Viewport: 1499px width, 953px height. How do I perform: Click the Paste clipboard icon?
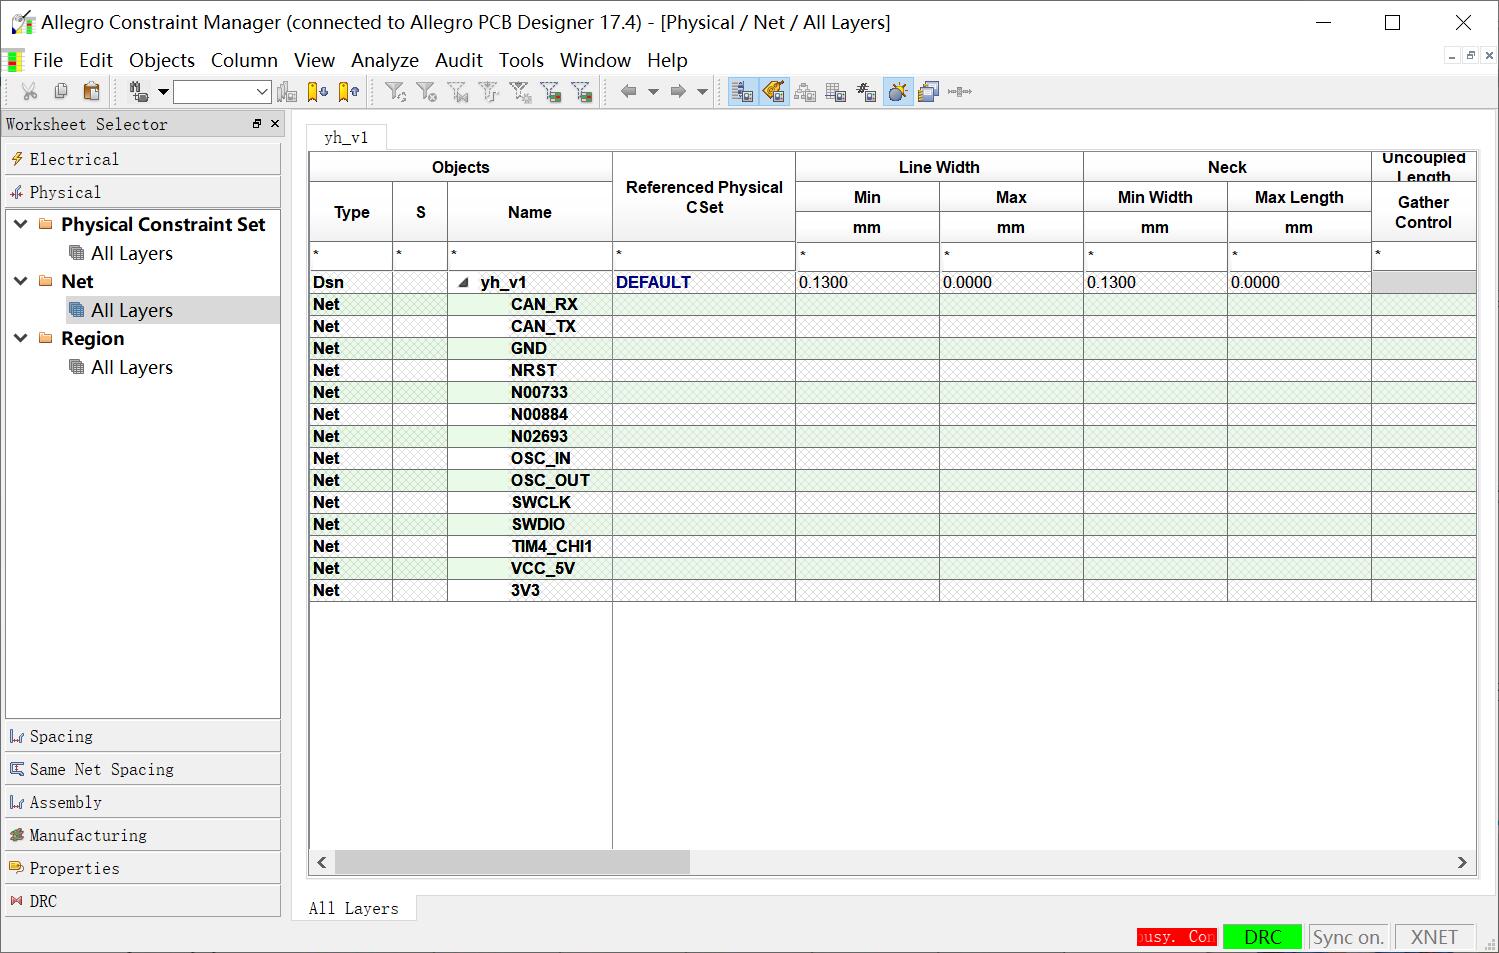tap(91, 92)
